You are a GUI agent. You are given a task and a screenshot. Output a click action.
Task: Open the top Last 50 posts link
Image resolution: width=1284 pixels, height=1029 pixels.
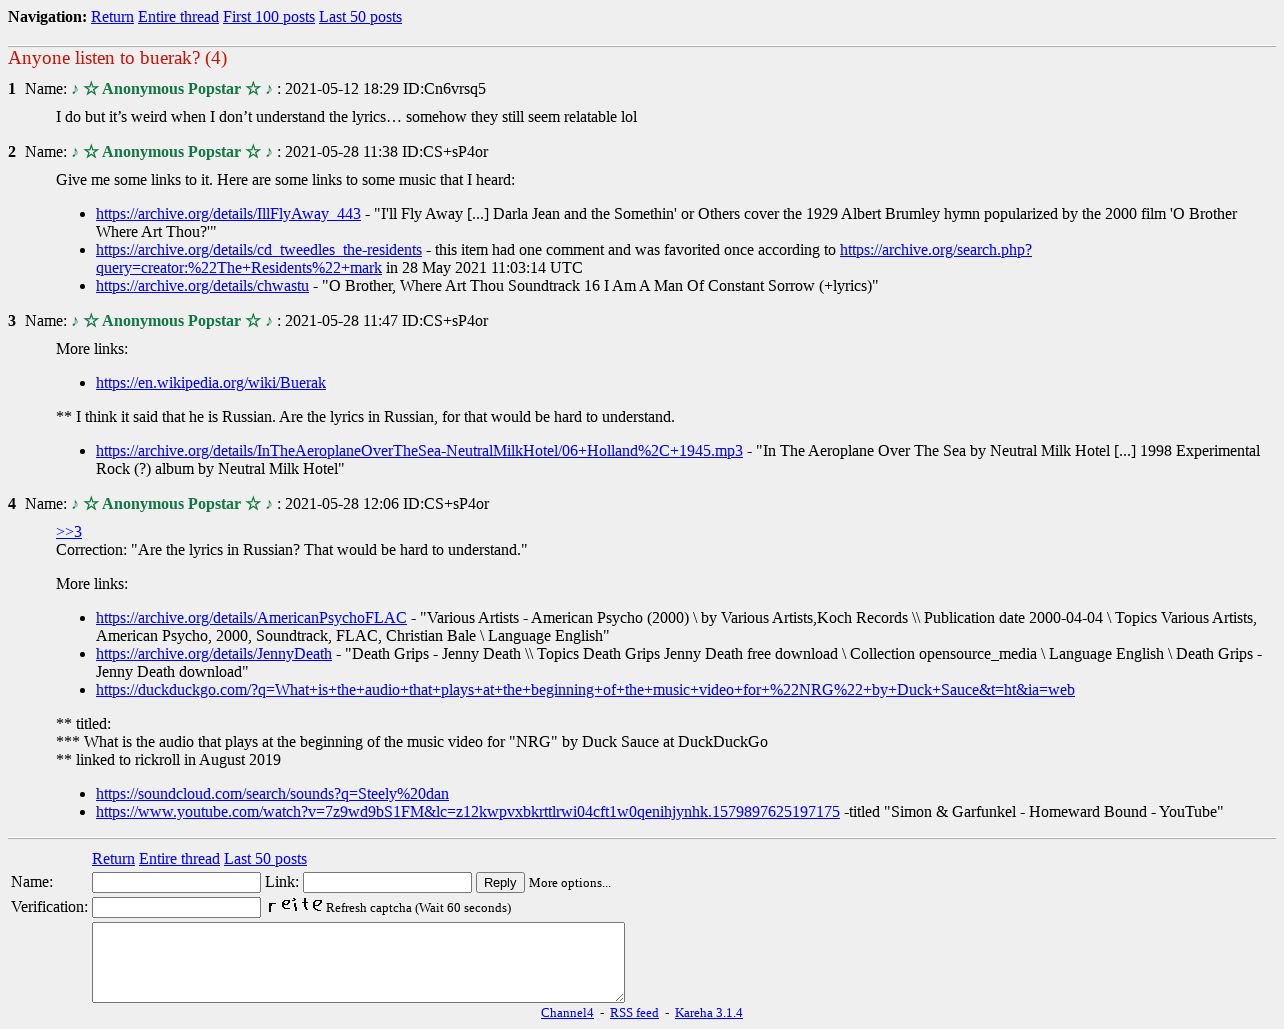360,17
